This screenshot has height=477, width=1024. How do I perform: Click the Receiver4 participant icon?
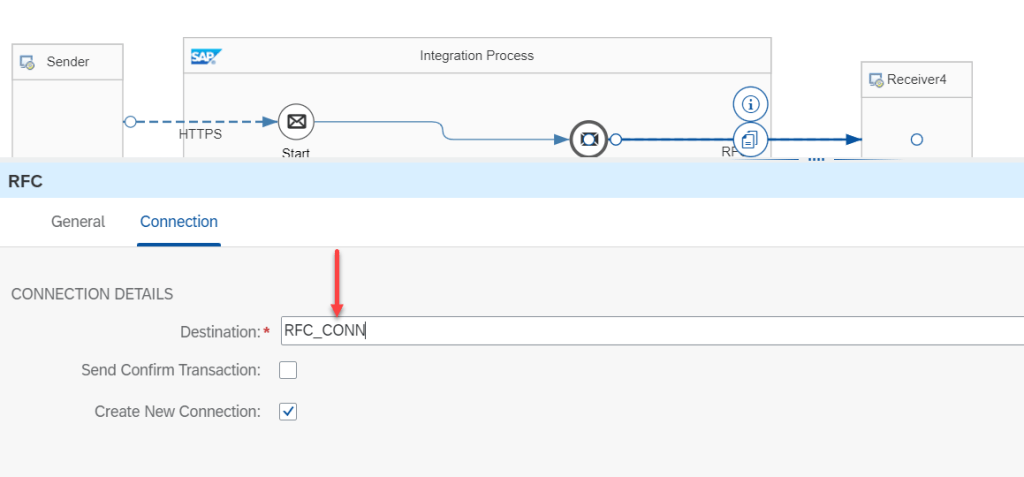pyautogui.click(x=876, y=80)
